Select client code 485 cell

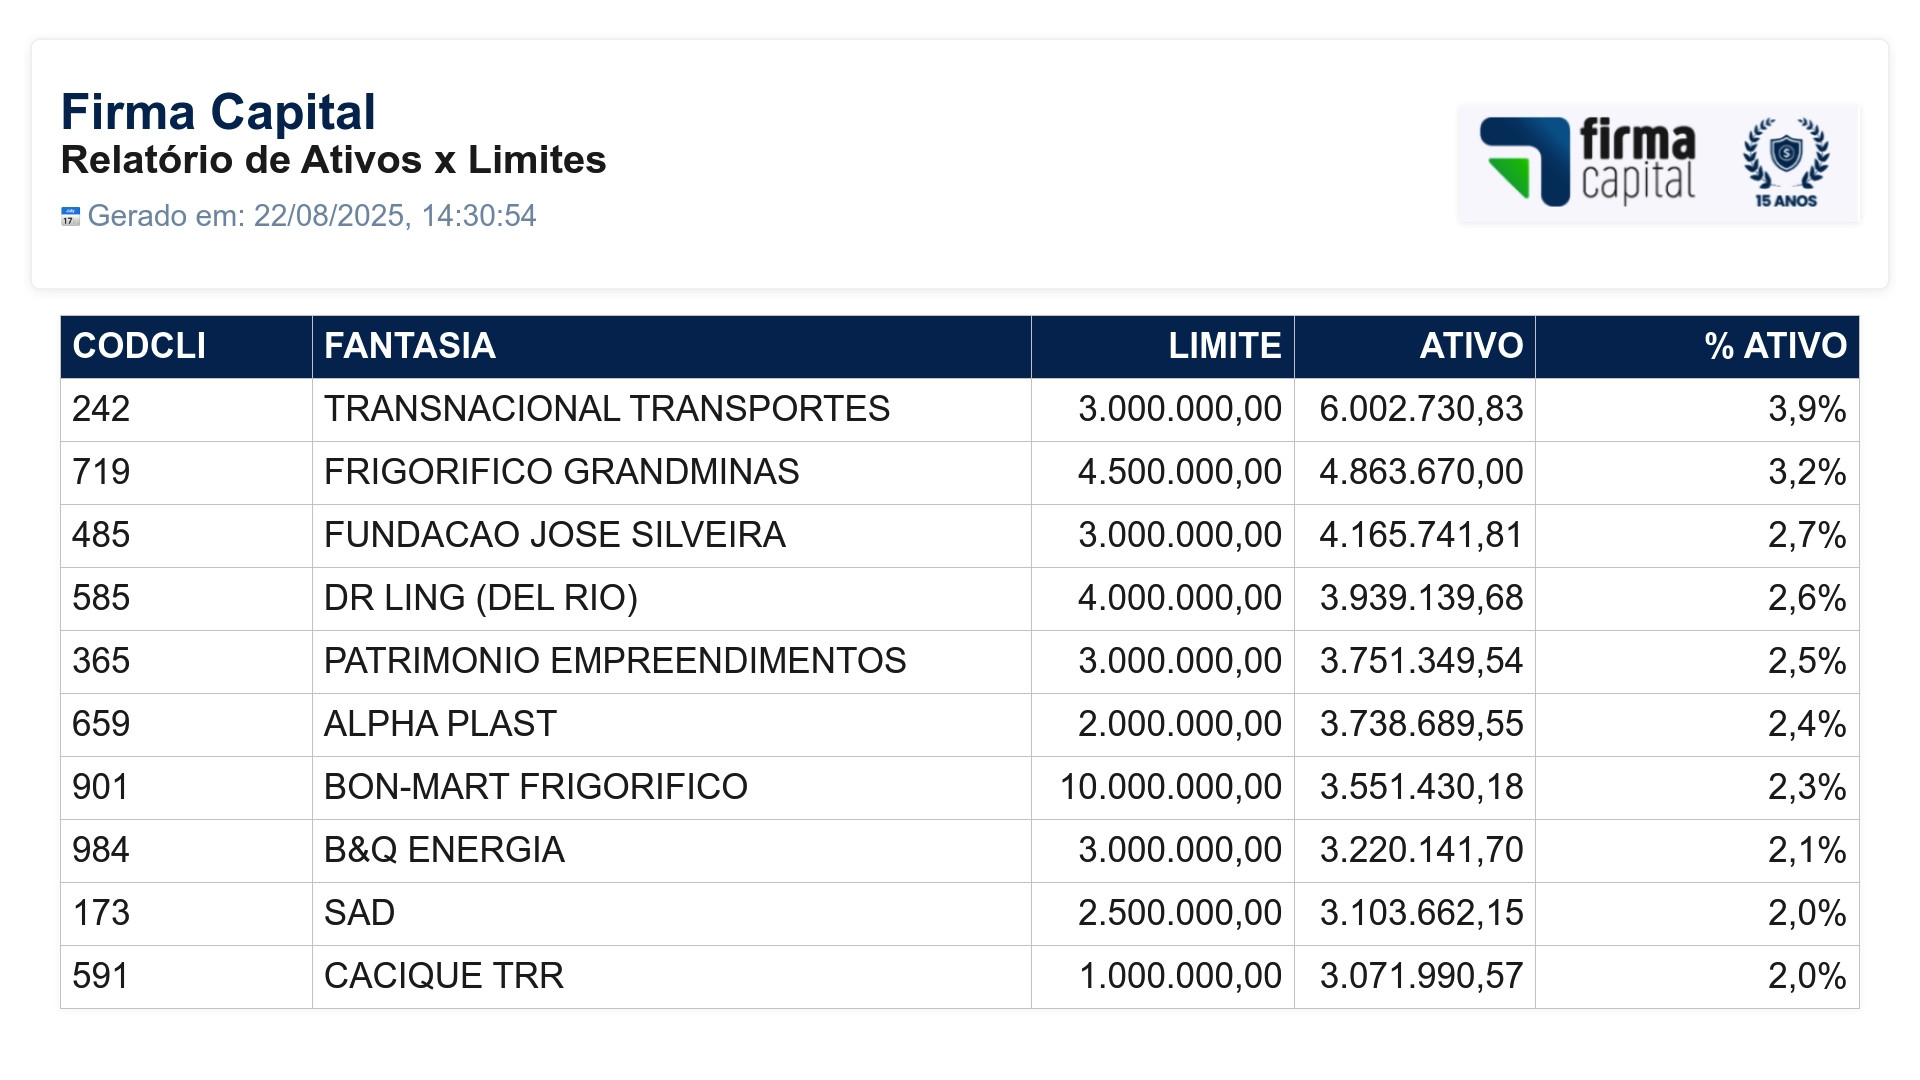point(186,535)
